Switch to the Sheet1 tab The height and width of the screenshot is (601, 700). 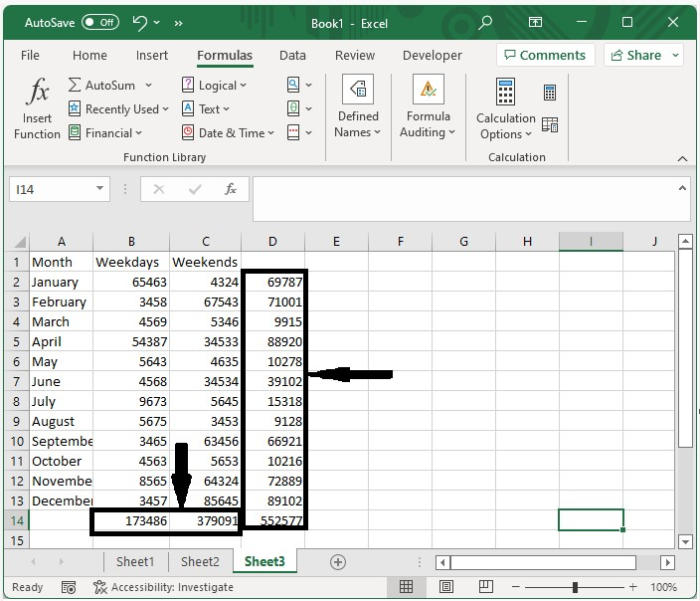[135, 561]
